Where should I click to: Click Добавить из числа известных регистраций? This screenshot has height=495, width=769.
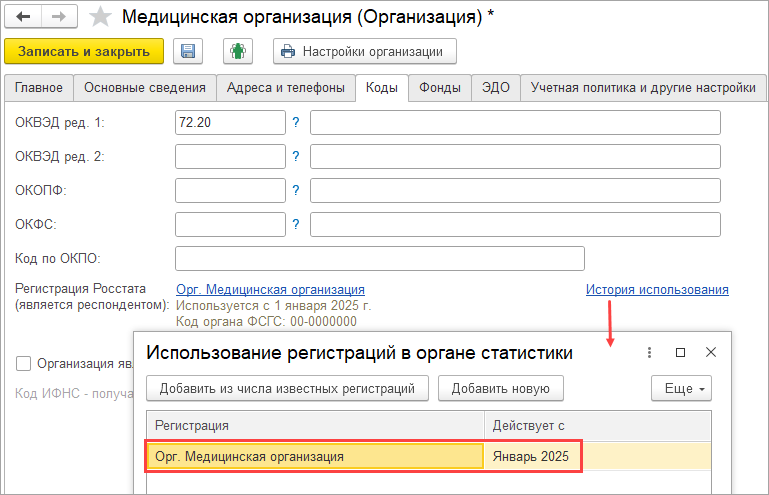(x=287, y=389)
